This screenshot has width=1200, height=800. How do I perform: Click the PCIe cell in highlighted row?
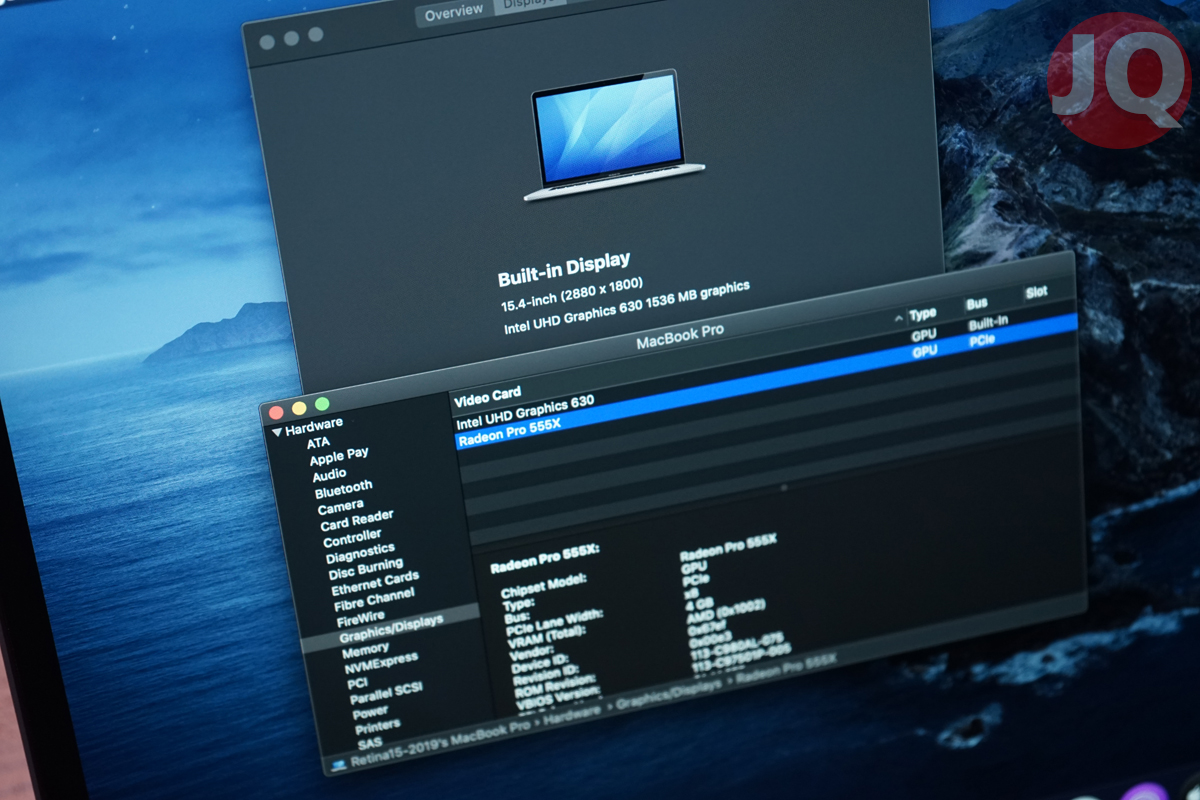point(982,342)
